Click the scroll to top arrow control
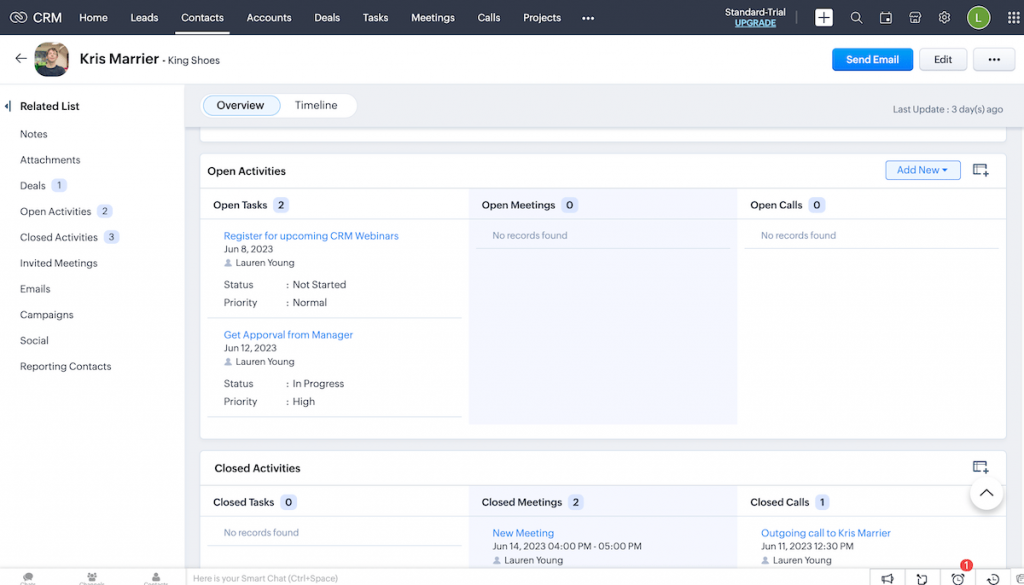The width and height of the screenshot is (1024, 585). point(986,492)
